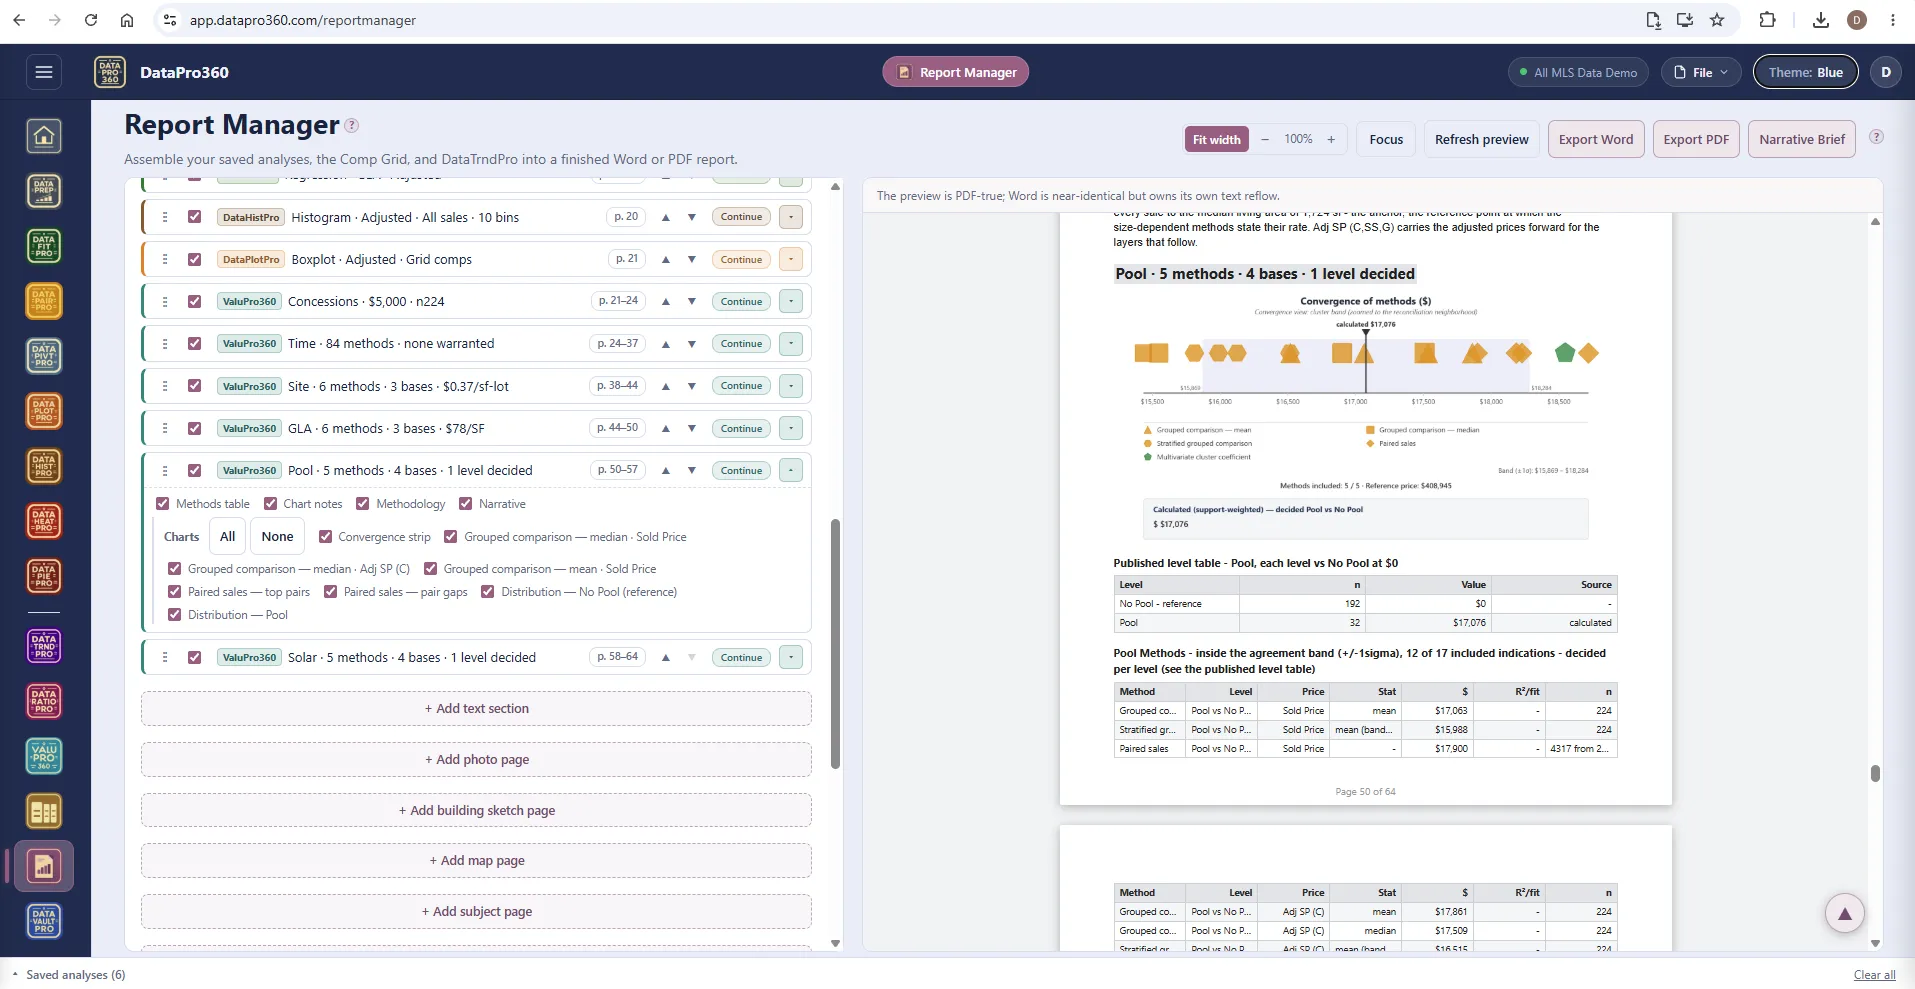This screenshot has width=1915, height=989.
Task: Expand the Site row options
Action: point(791,386)
